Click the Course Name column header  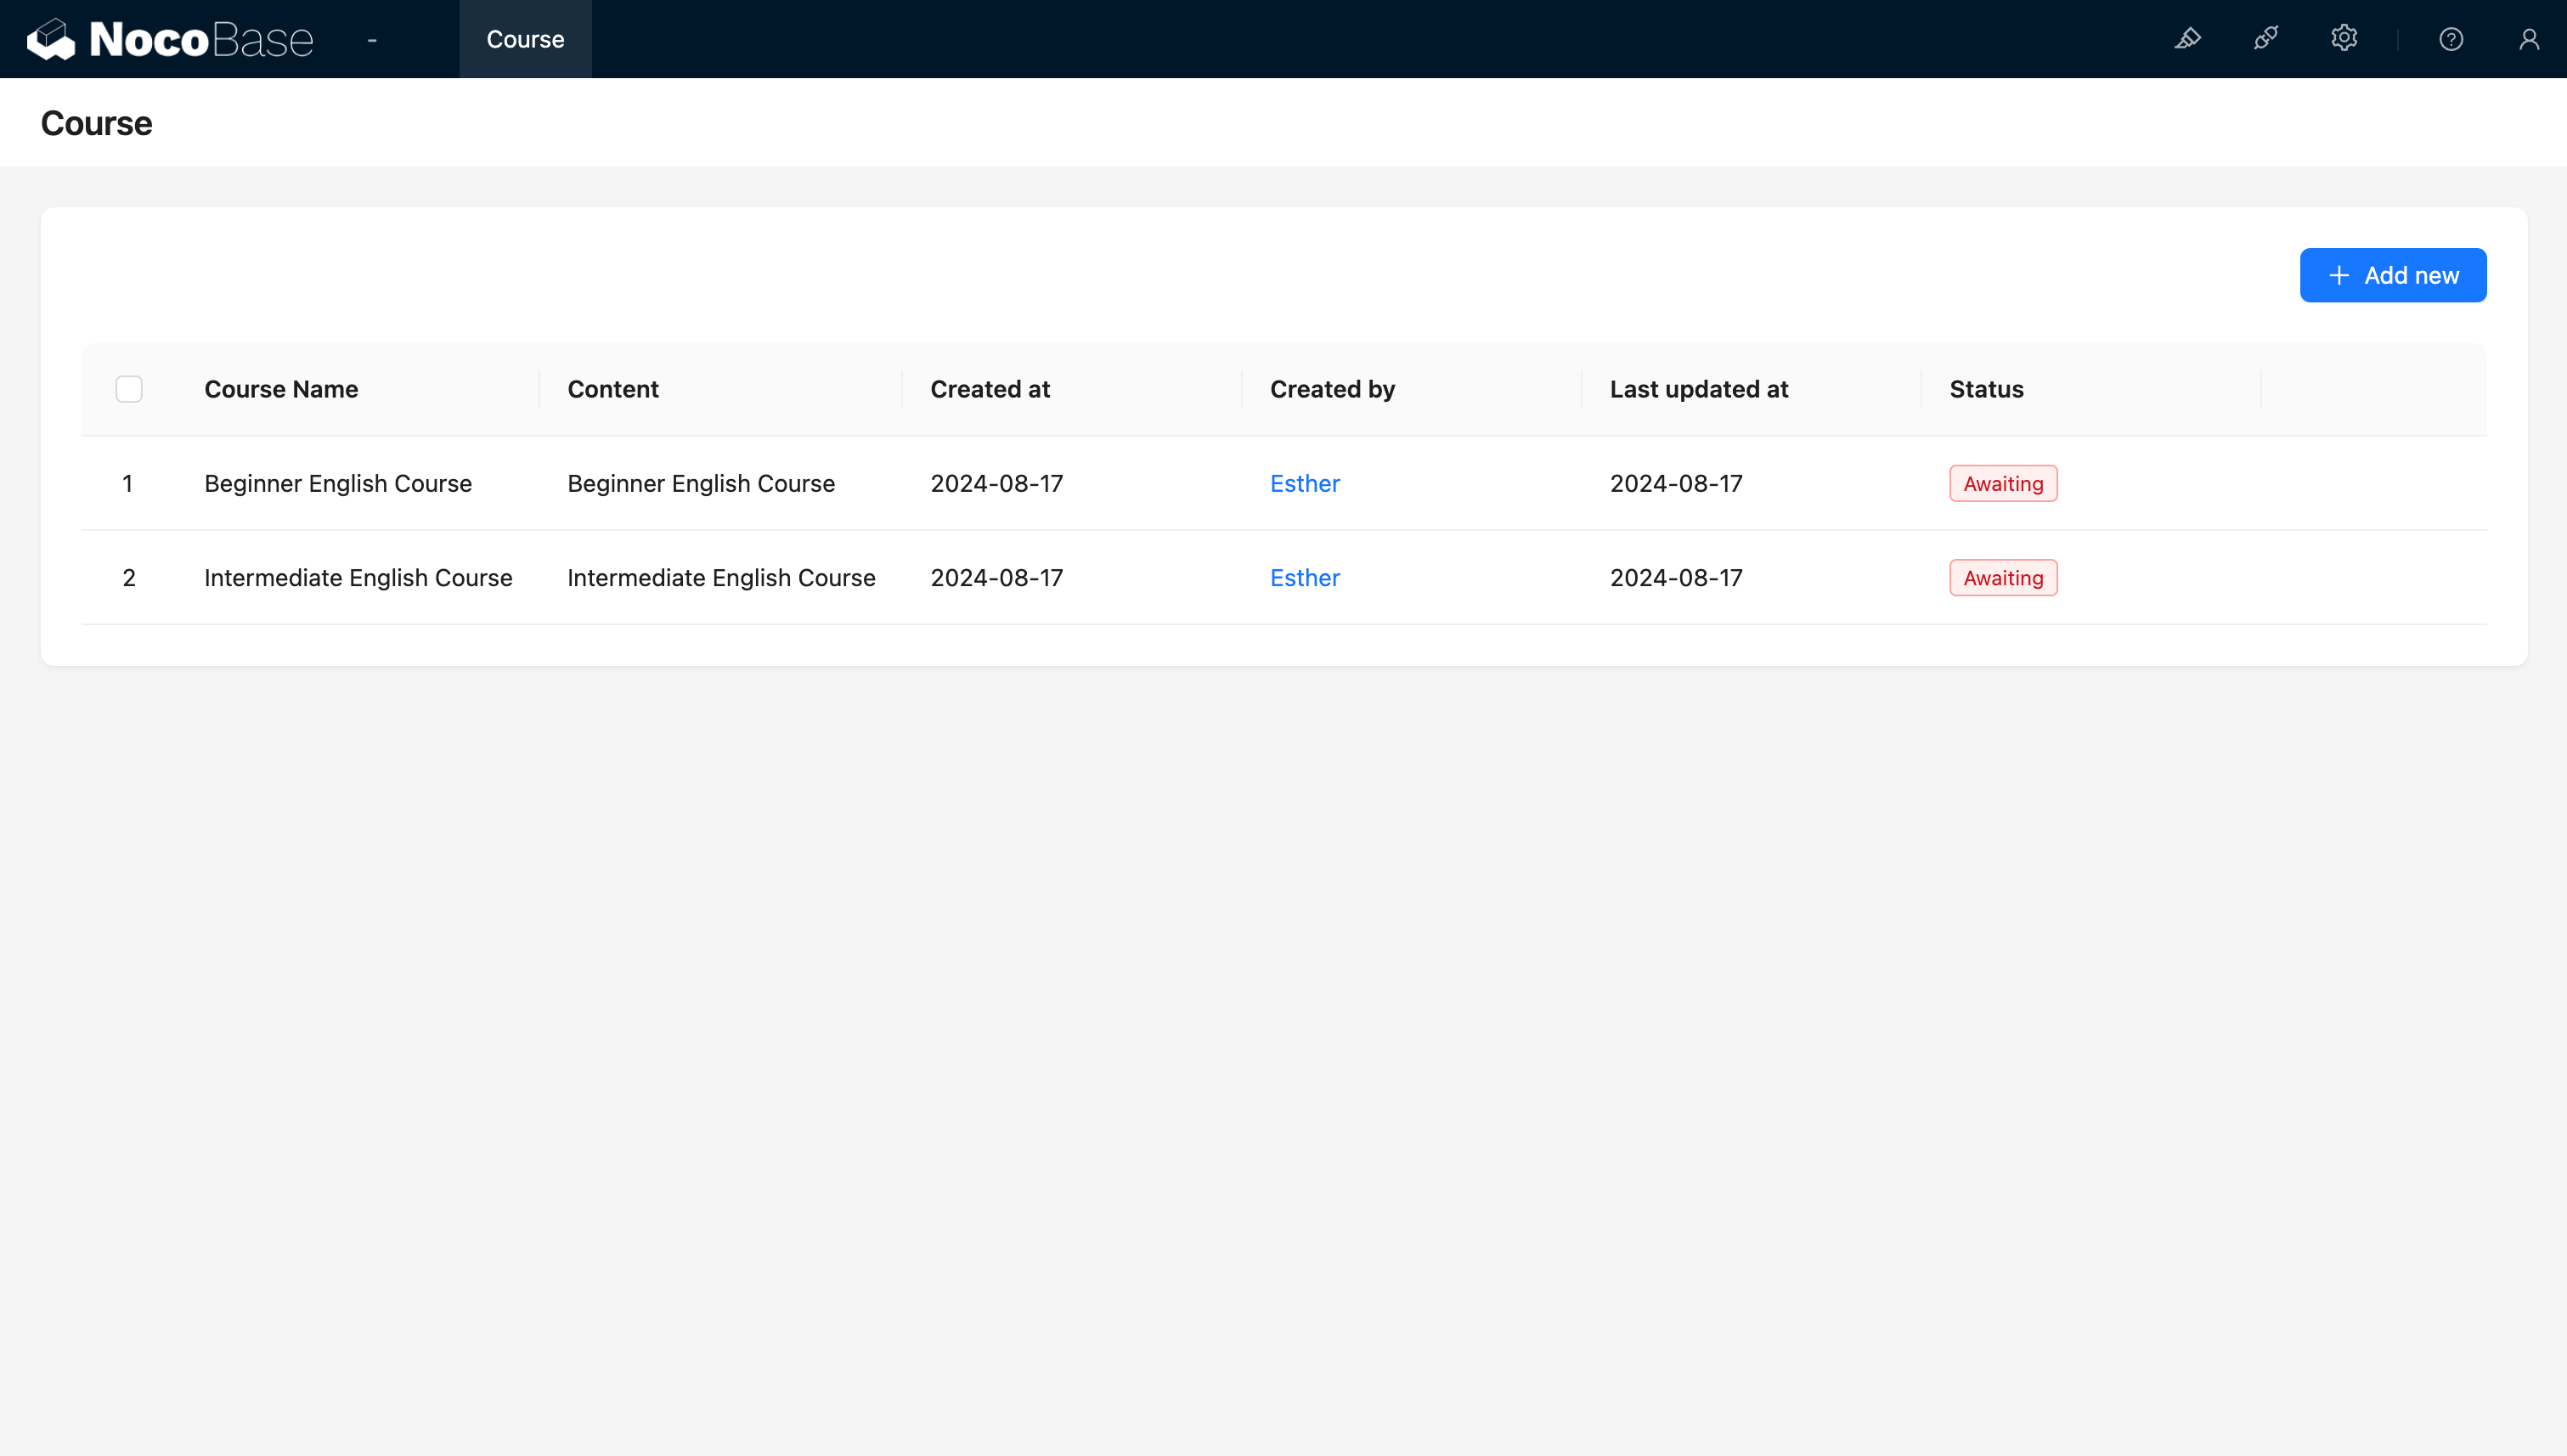[x=281, y=389]
